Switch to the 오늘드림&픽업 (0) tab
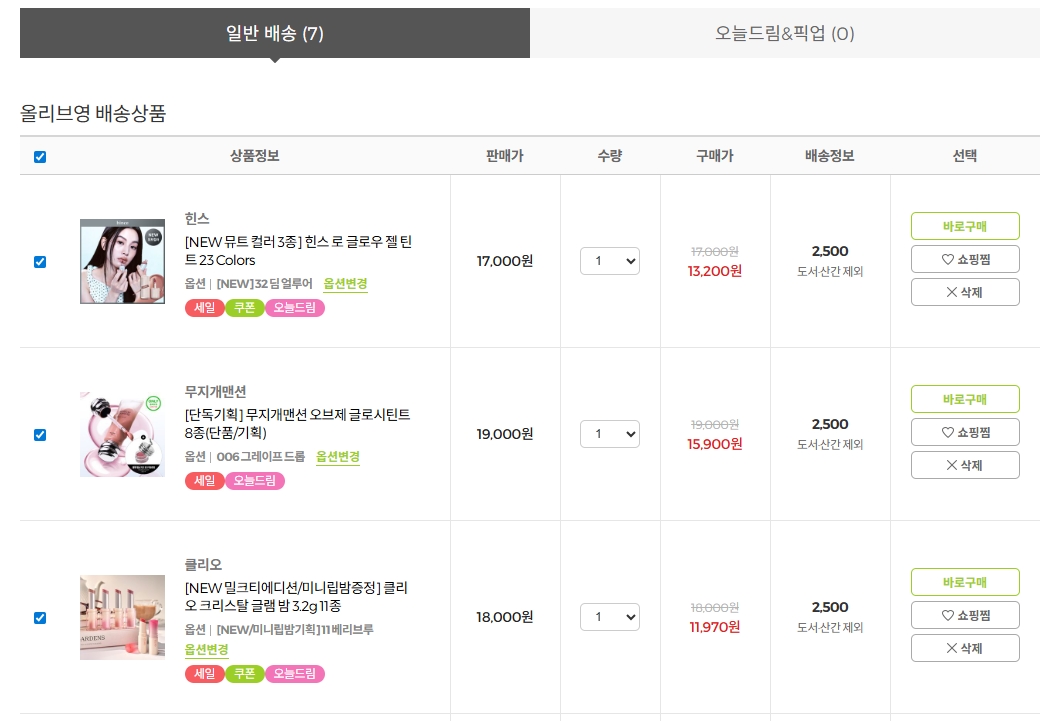Screen dimensions: 1044x721 (784, 34)
